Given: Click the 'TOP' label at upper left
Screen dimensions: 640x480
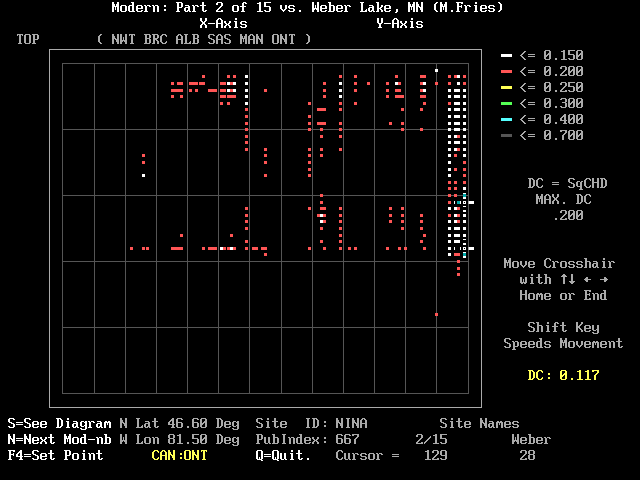Looking at the screenshot, I should [x=28, y=40].
